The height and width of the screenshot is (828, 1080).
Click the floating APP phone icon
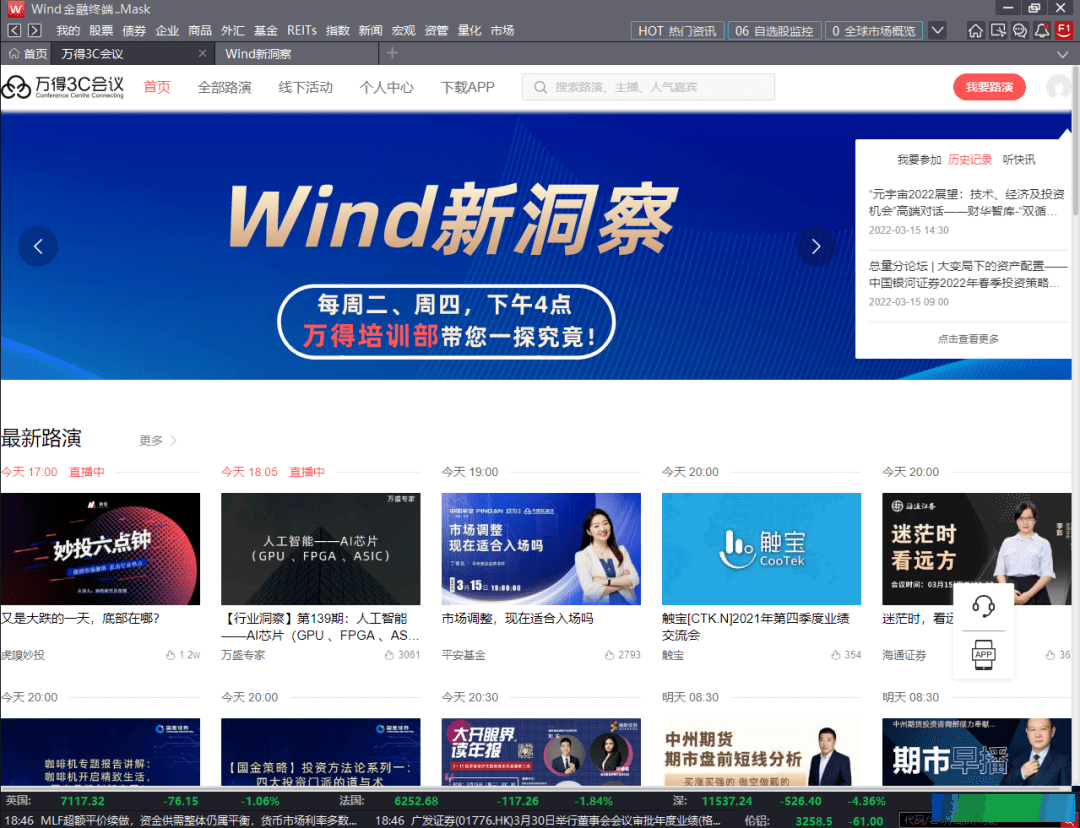[983, 655]
